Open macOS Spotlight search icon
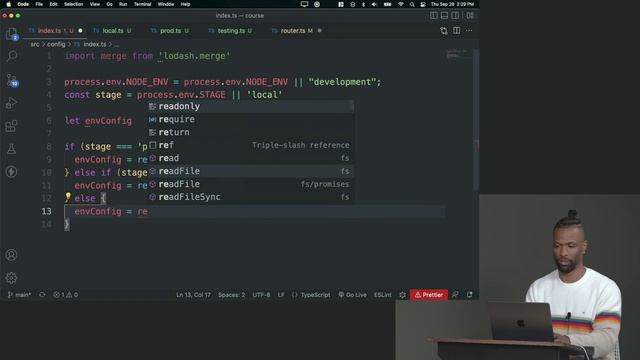This screenshot has height=360, width=640. [x=412, y=4]
